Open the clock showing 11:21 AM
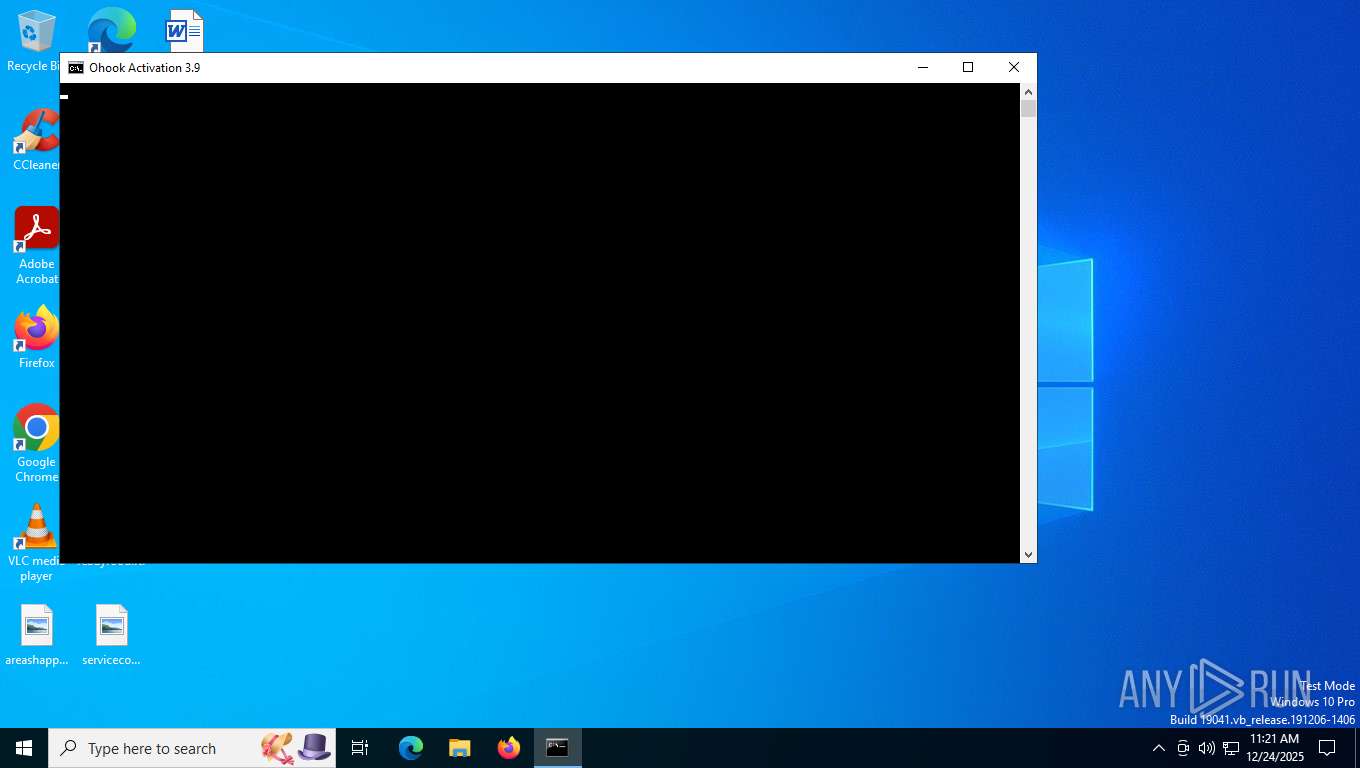This screenshot has height=768, width=1360. pos(1275,748)
